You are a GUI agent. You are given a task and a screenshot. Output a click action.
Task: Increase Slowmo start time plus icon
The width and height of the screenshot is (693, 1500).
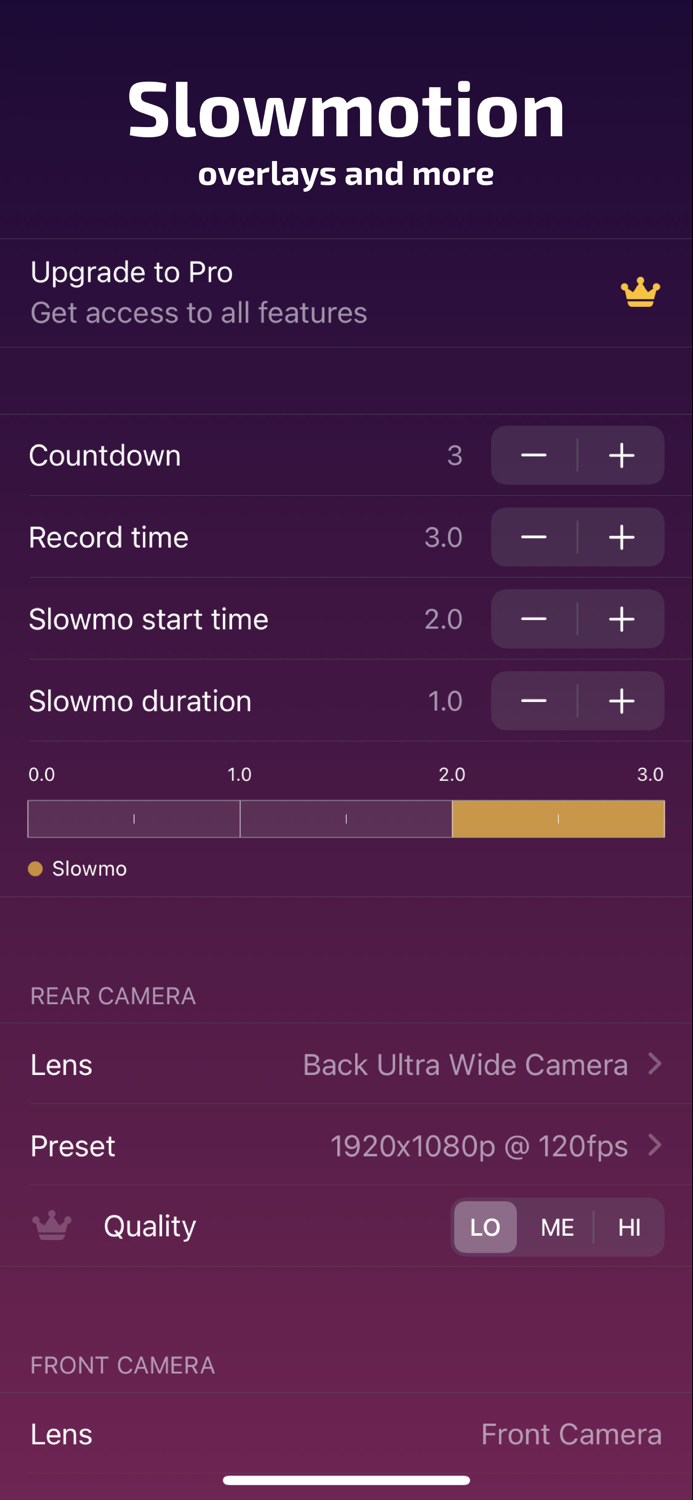point(621,620)
